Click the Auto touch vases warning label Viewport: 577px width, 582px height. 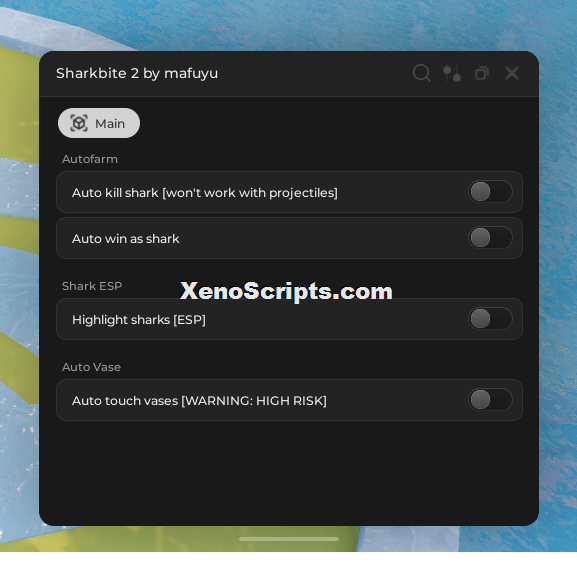199,401
